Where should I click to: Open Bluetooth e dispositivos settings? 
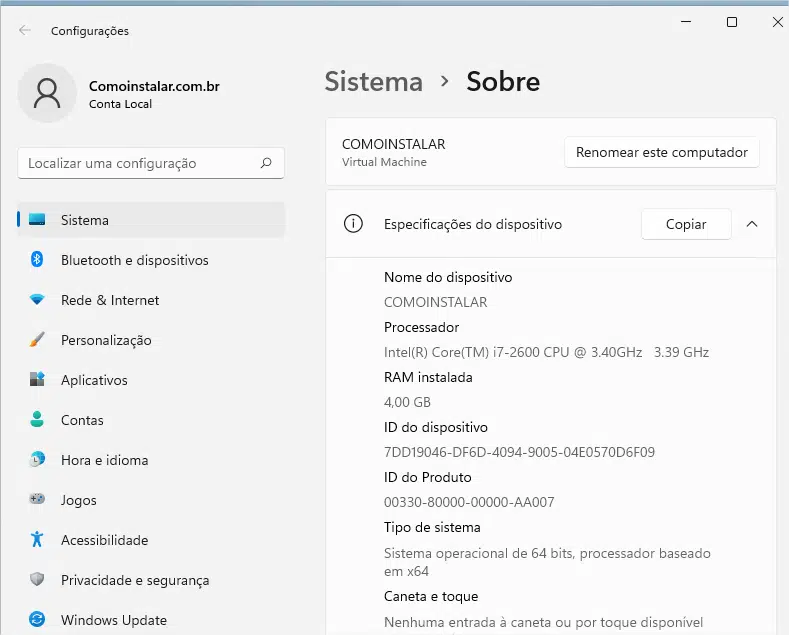point(151,260)
